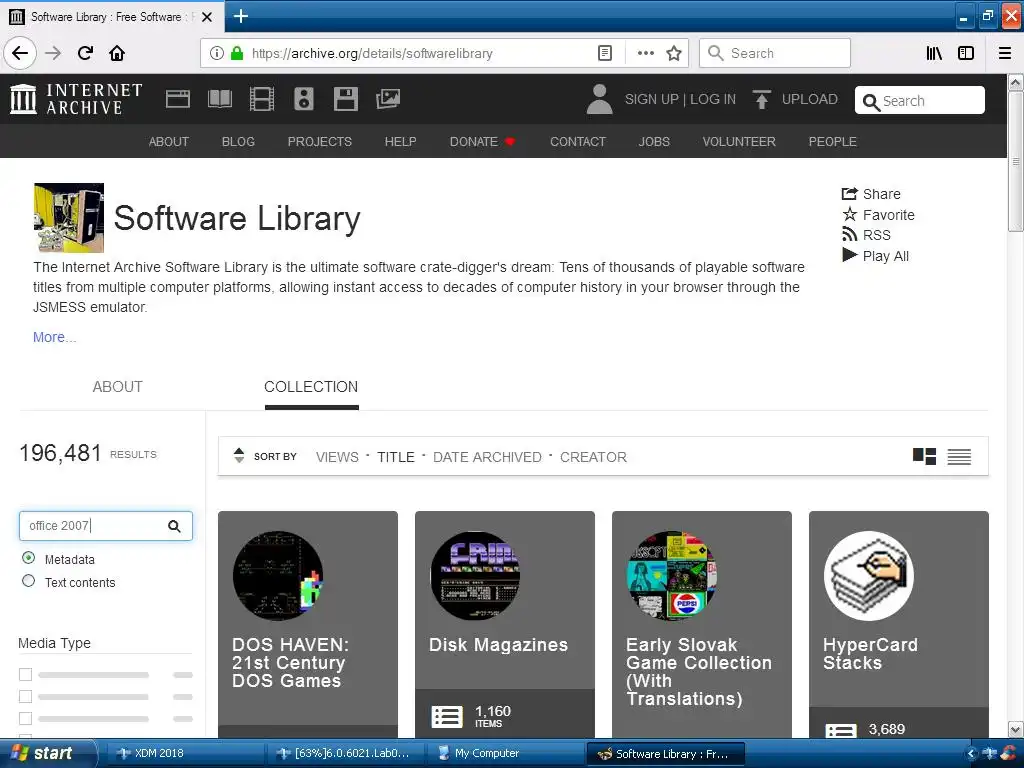1024x768 pixels.
Task: Click the LOG IN link
Action: pyautogui.click(x=712, y=99)
